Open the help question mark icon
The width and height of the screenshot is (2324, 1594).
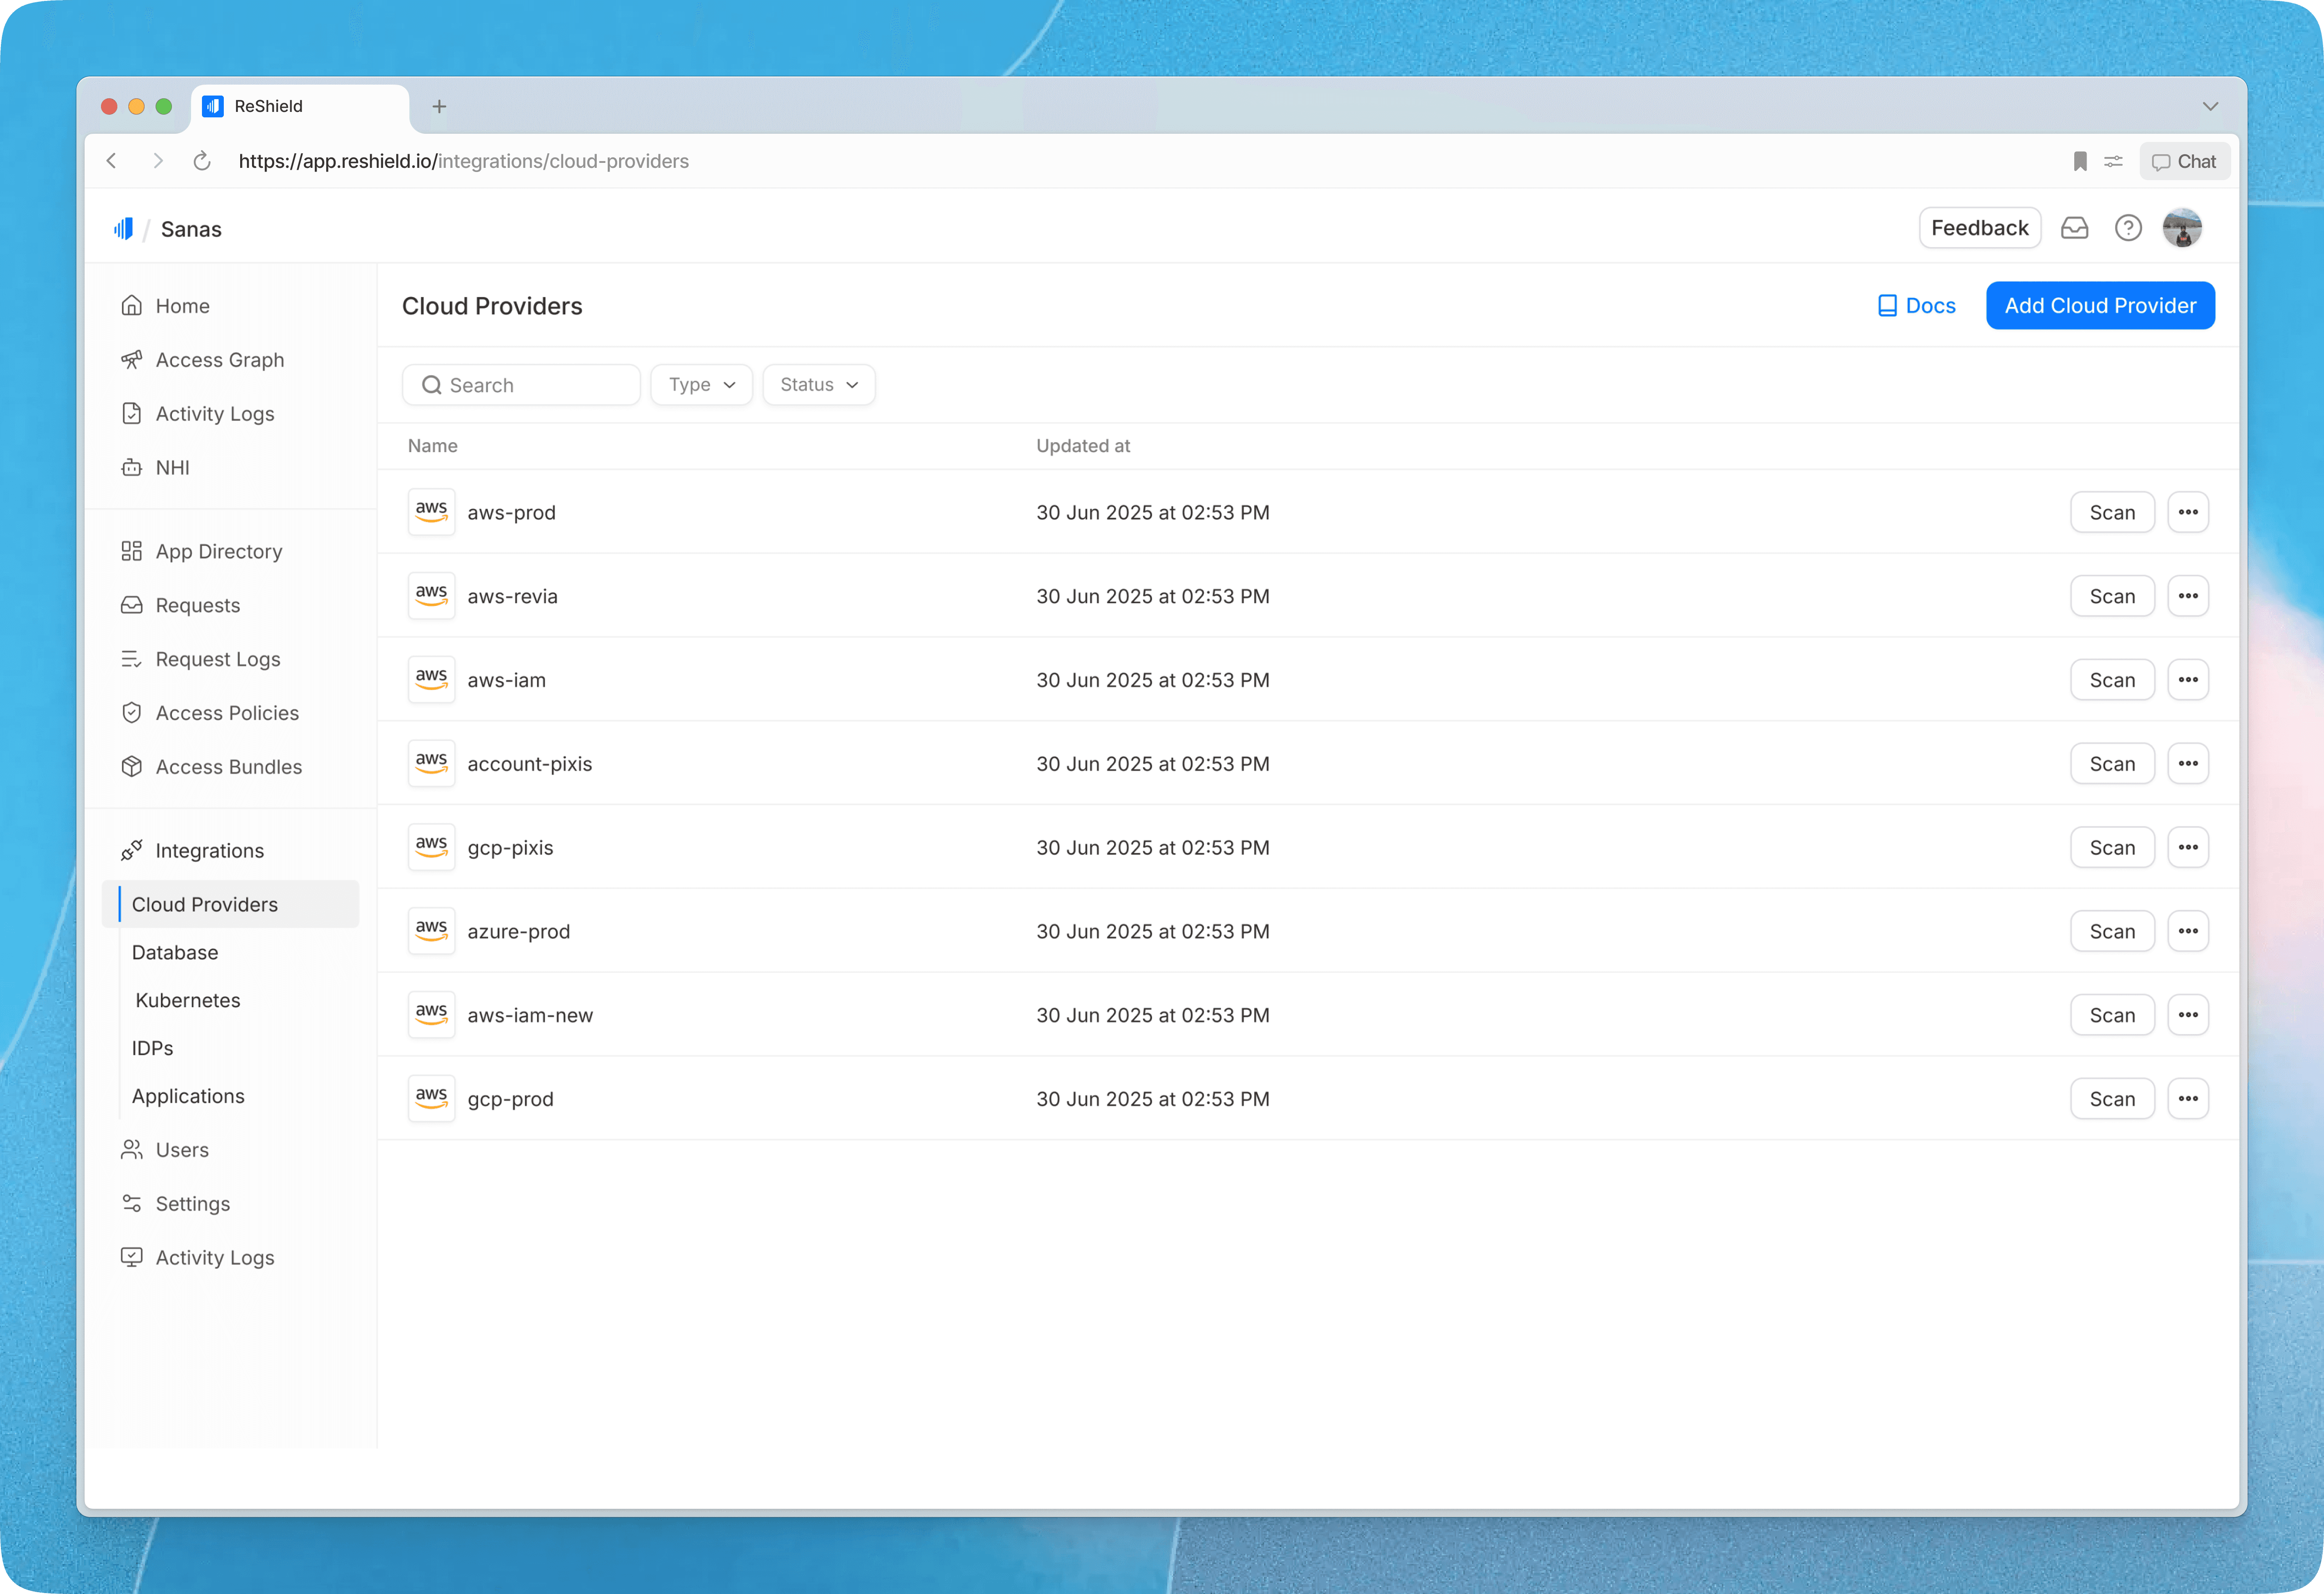[x=2128, y=228]
